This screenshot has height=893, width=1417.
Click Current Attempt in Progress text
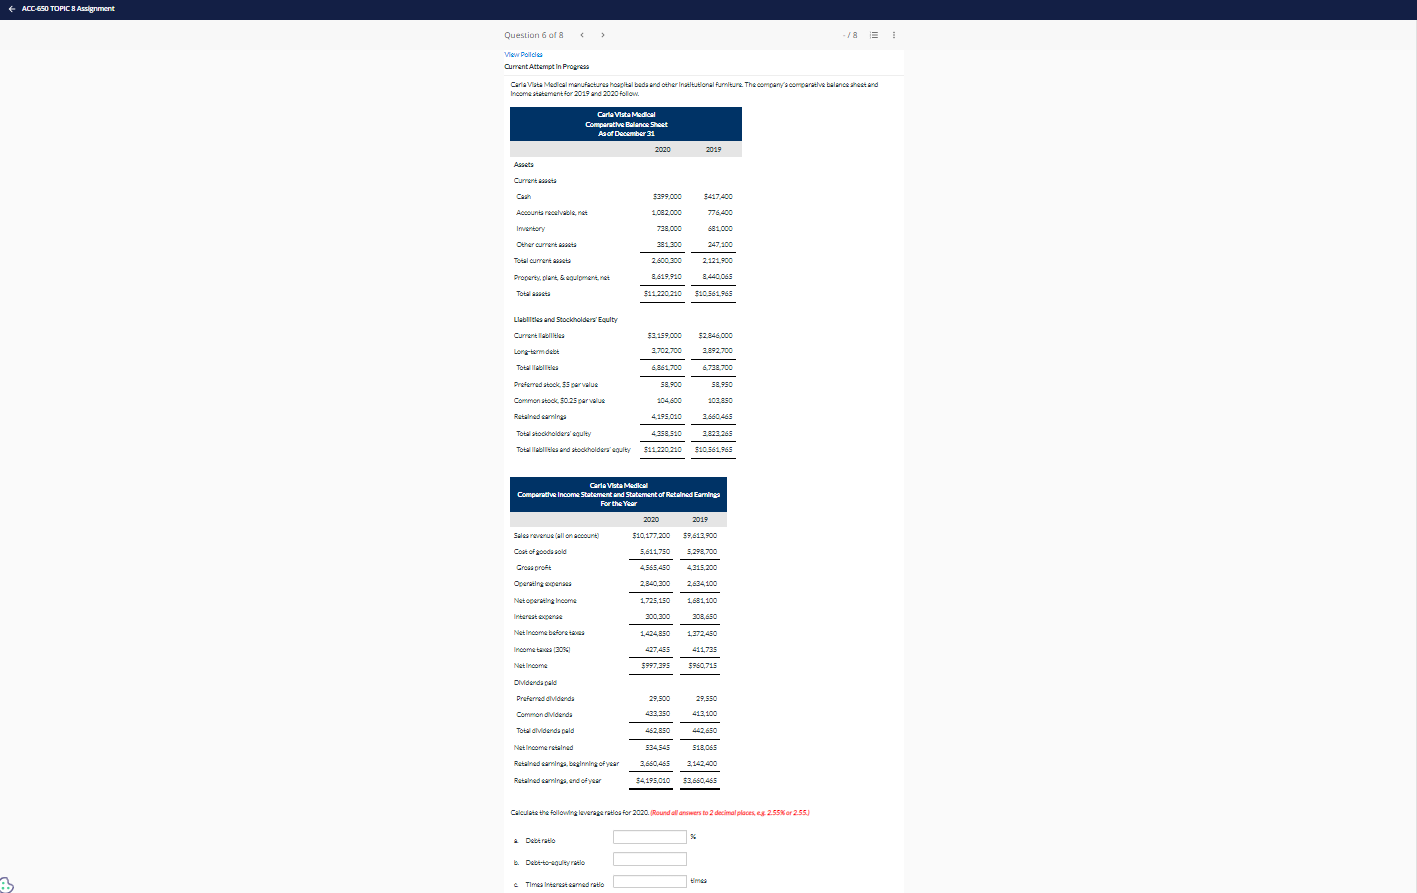point(546,66)
